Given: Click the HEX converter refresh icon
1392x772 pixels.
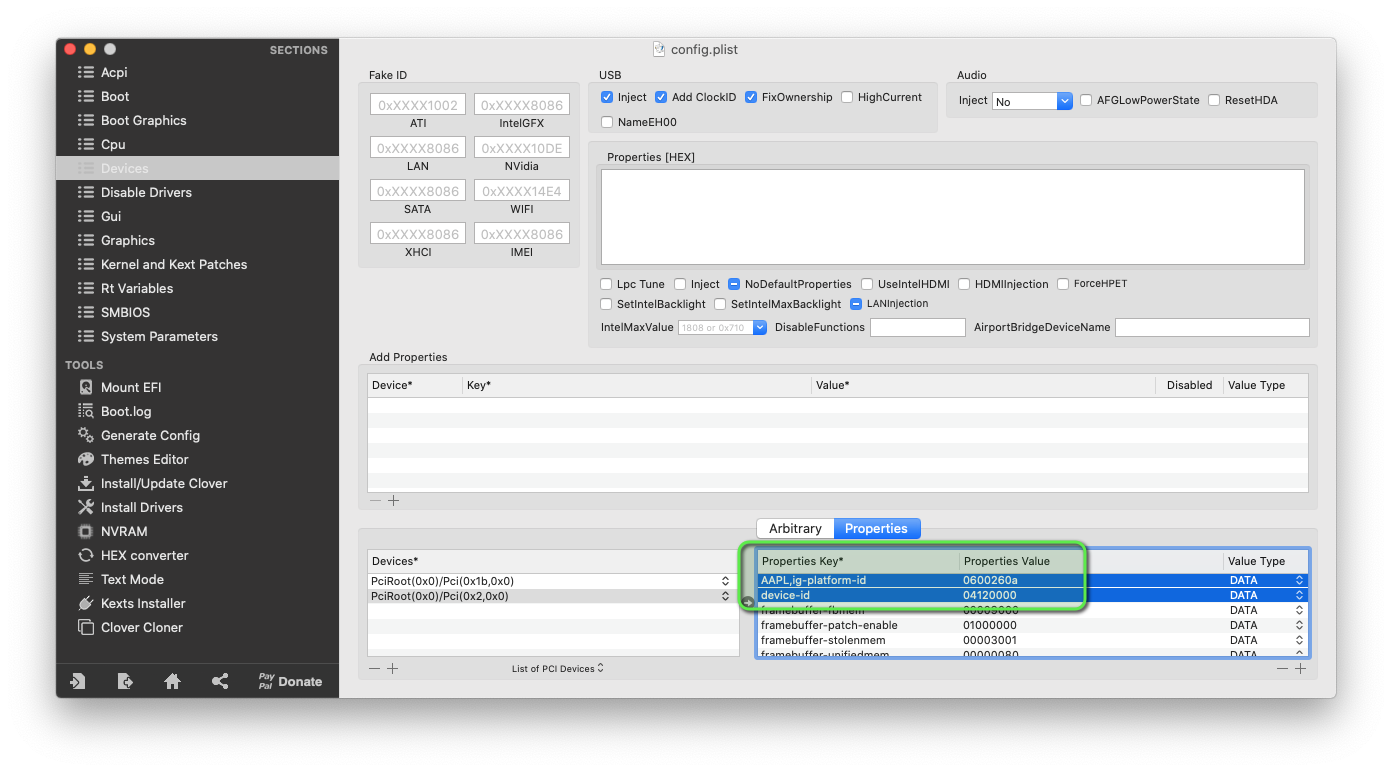Looking at the screenshot, I should tap(85, 555).
